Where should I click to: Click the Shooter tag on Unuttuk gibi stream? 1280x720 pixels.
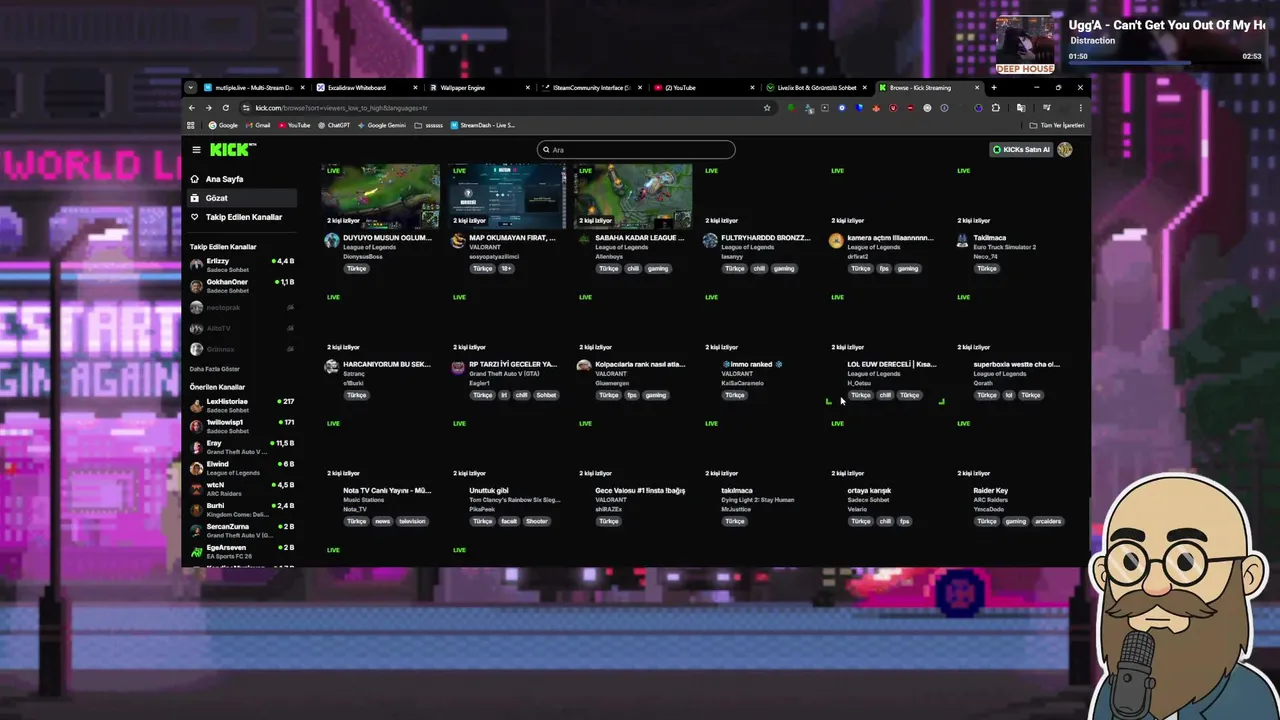click(537, 522)
